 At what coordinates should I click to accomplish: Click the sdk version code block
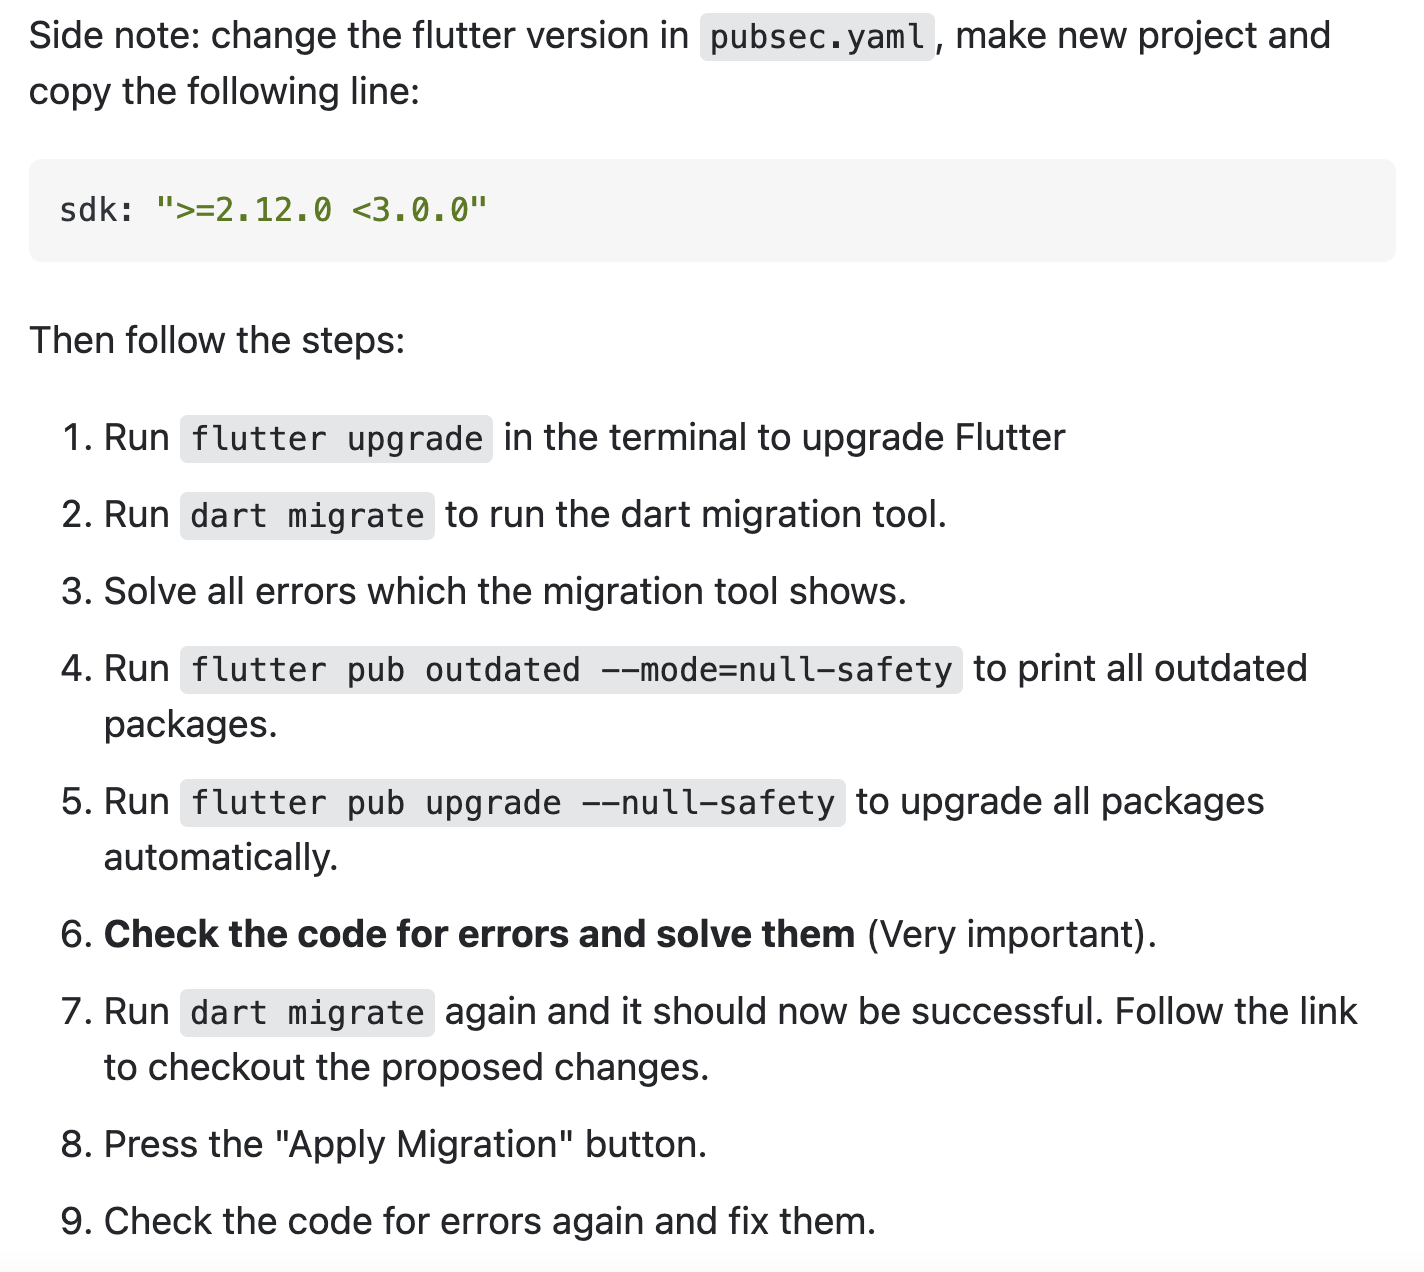[712, 210]
